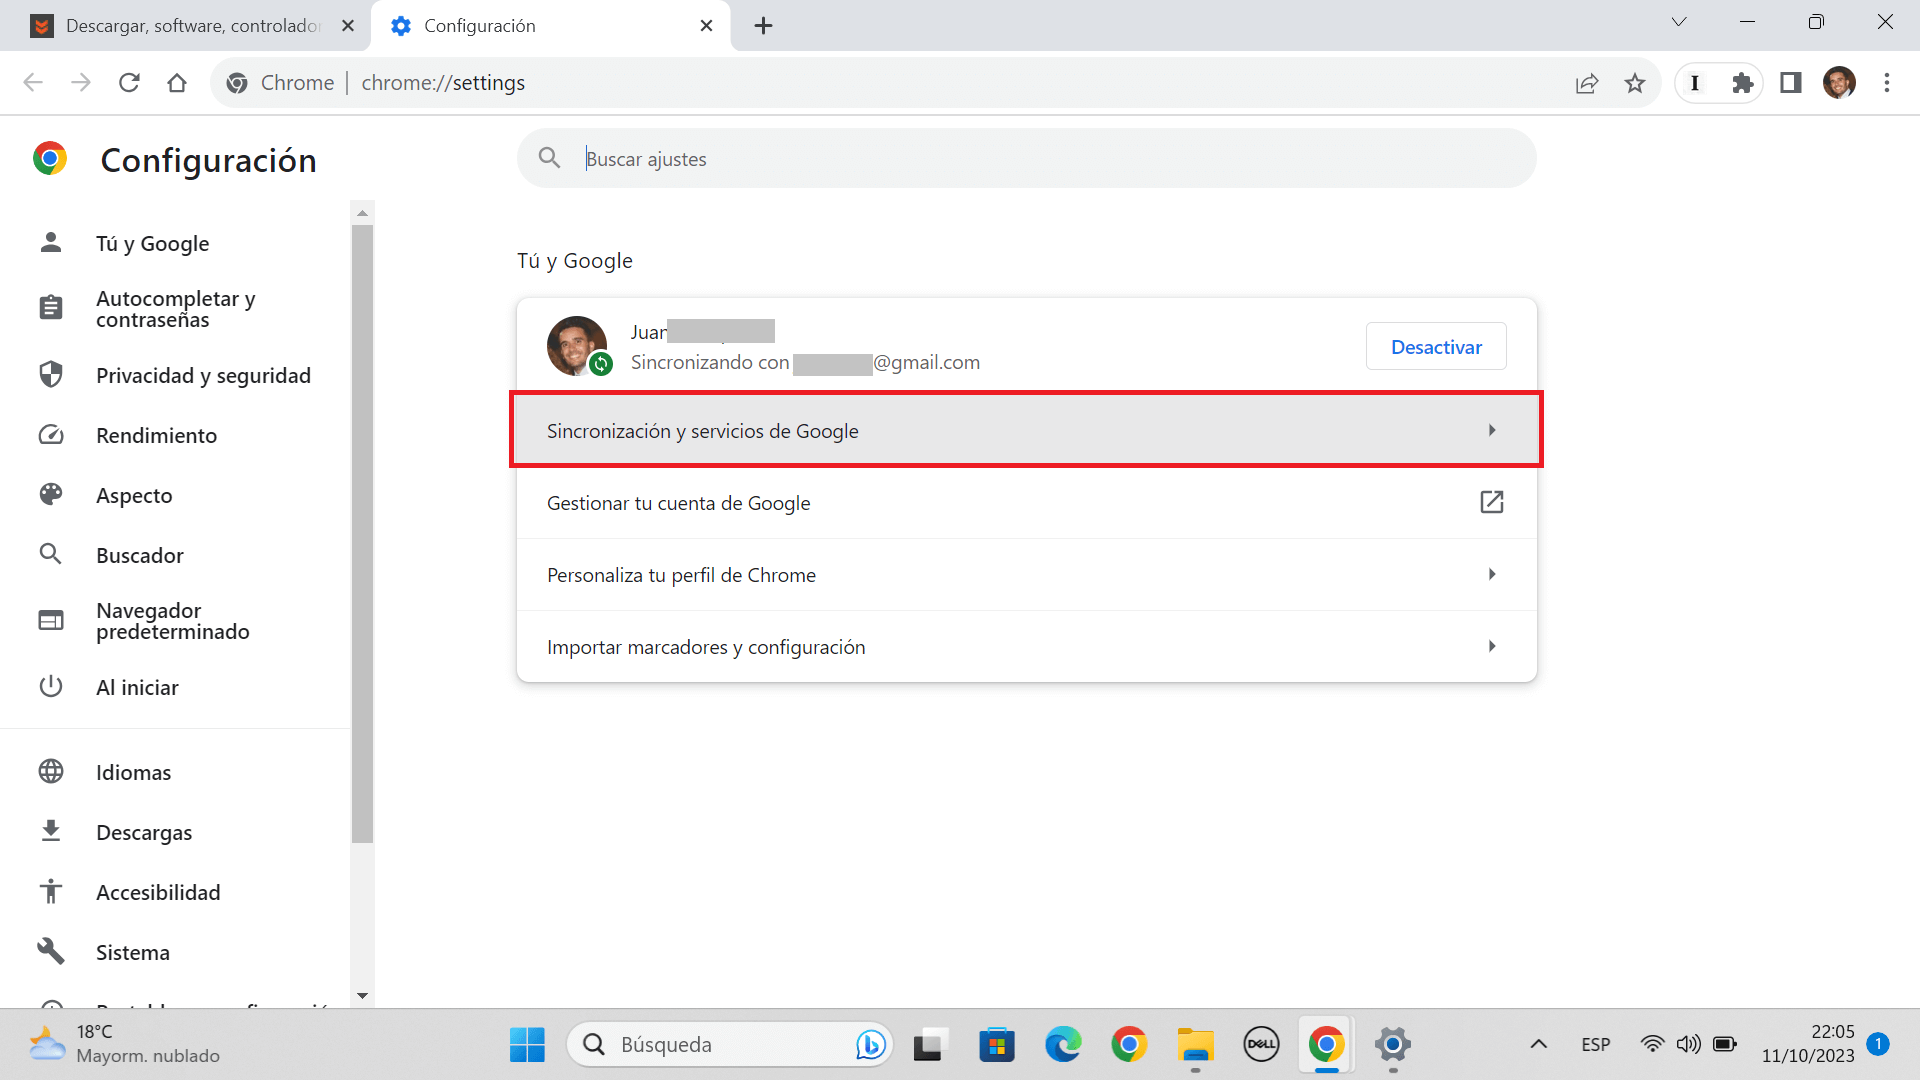Open Dell app from taskbar
This screenshot has height=1080, width=1920.
1261,1045
